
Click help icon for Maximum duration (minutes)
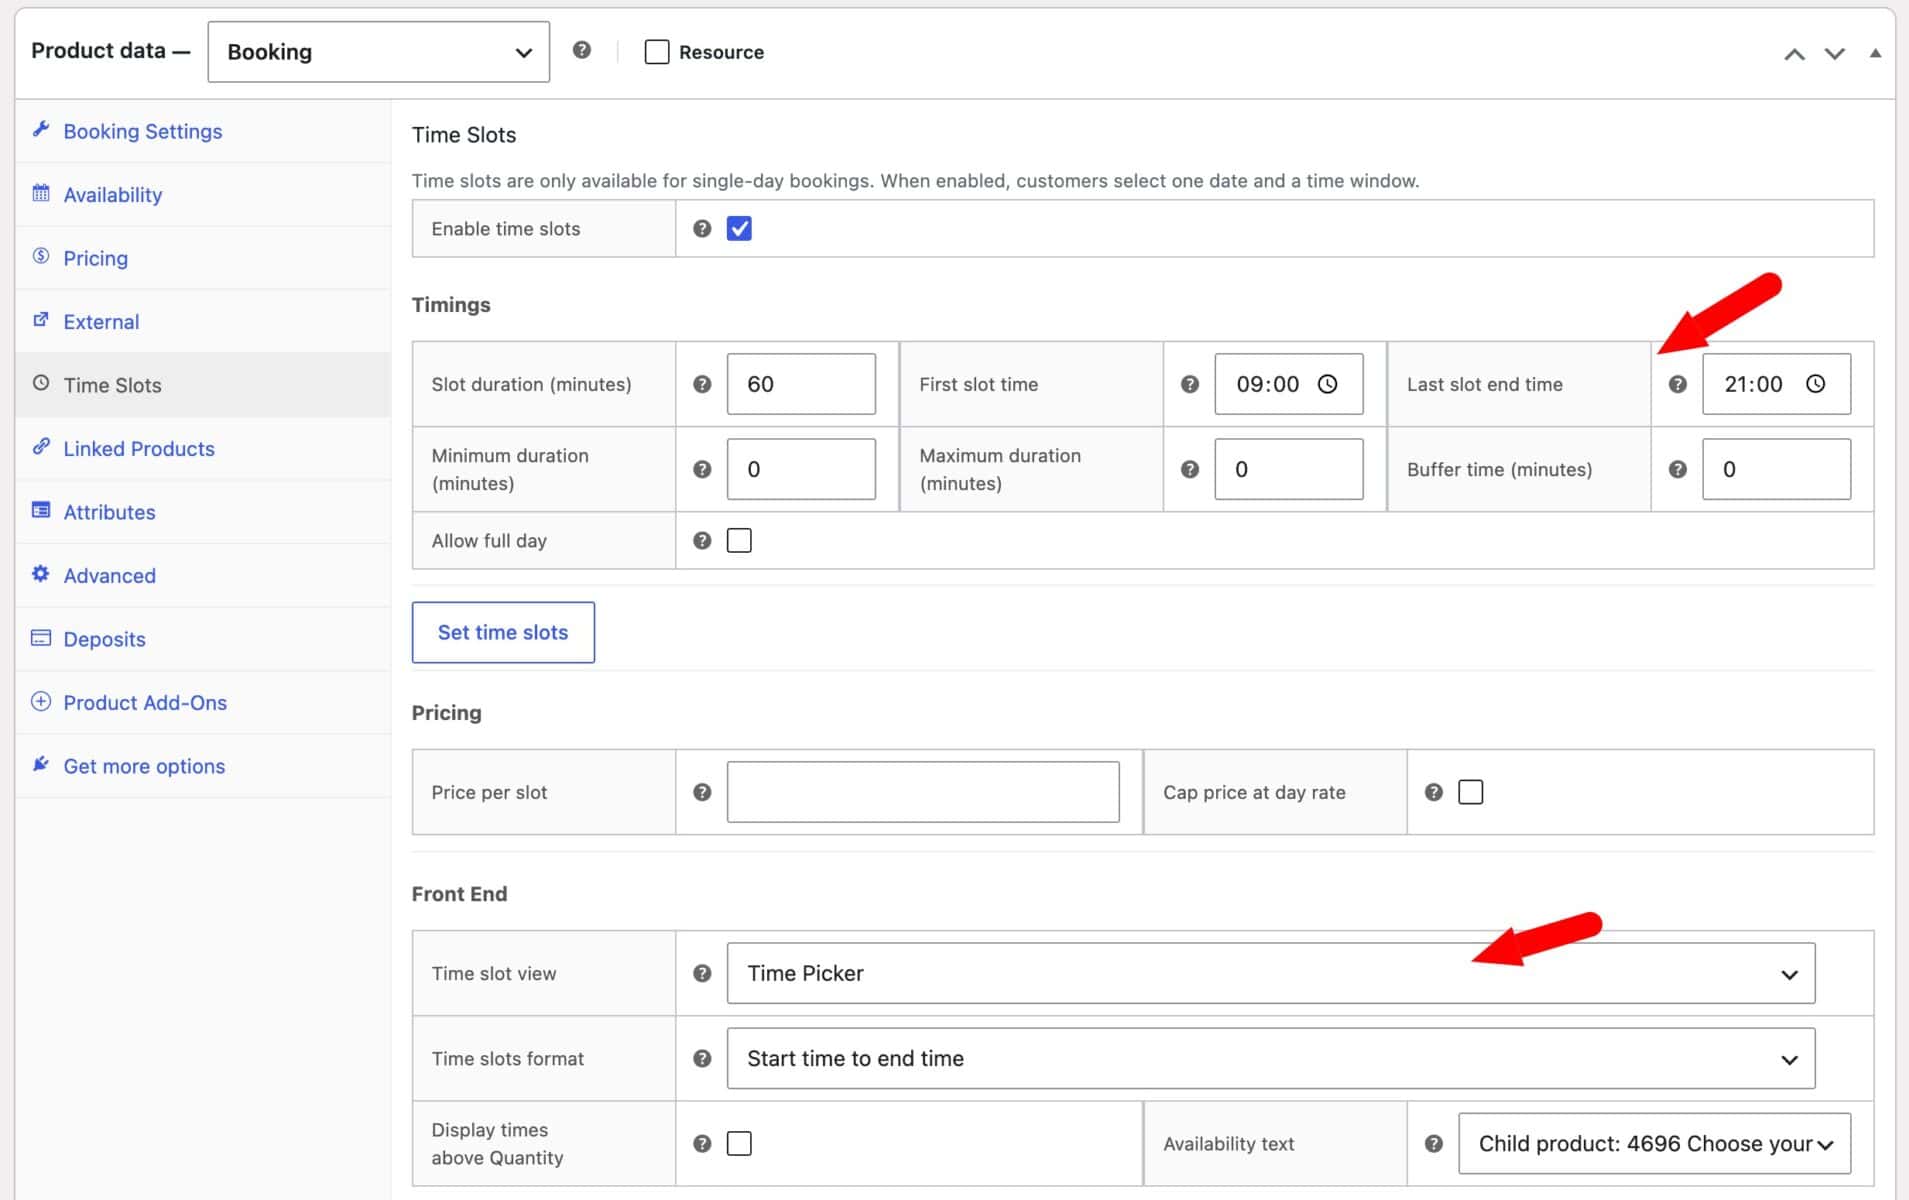tap(1190, 469)
